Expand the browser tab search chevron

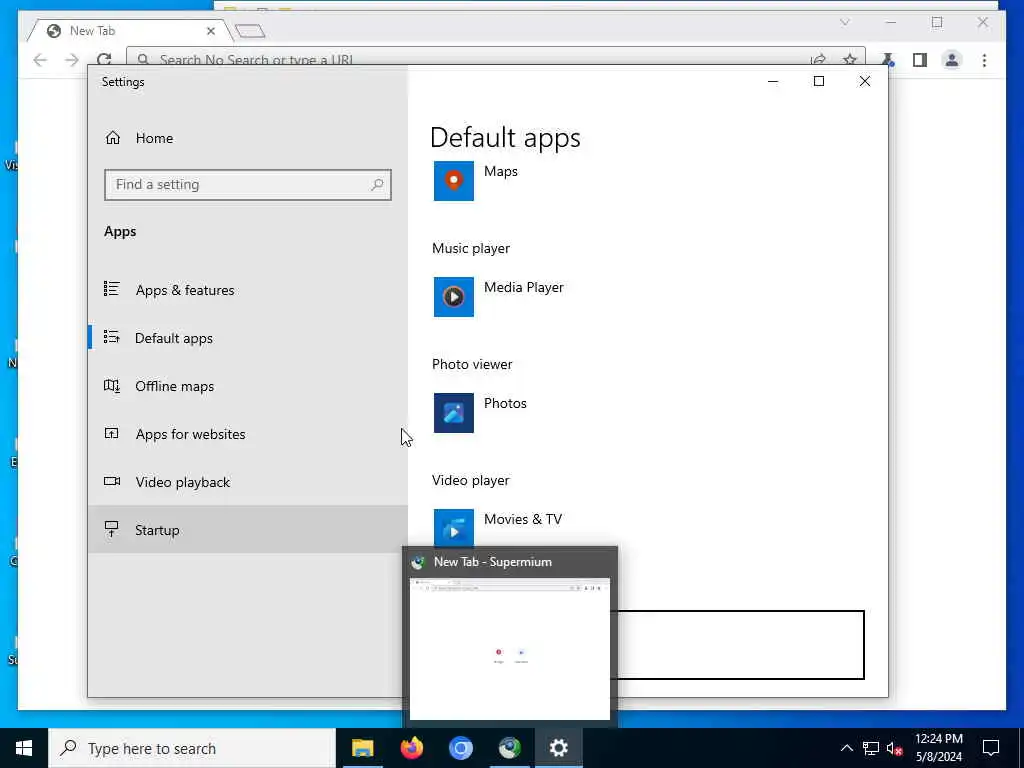tap(844, 22)
